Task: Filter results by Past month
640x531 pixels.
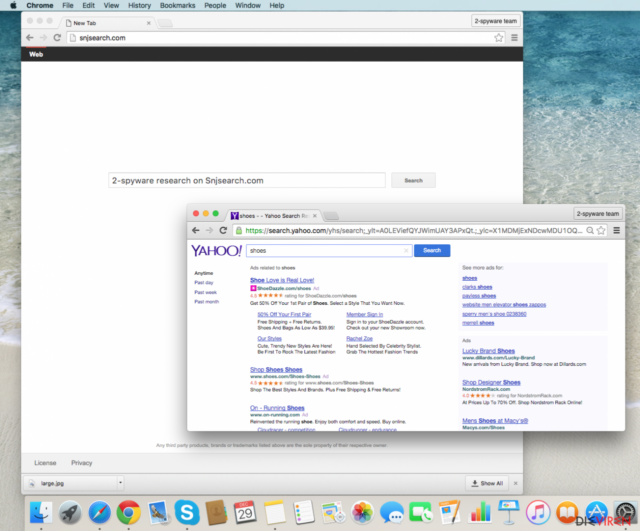Action: pos(207,302)
